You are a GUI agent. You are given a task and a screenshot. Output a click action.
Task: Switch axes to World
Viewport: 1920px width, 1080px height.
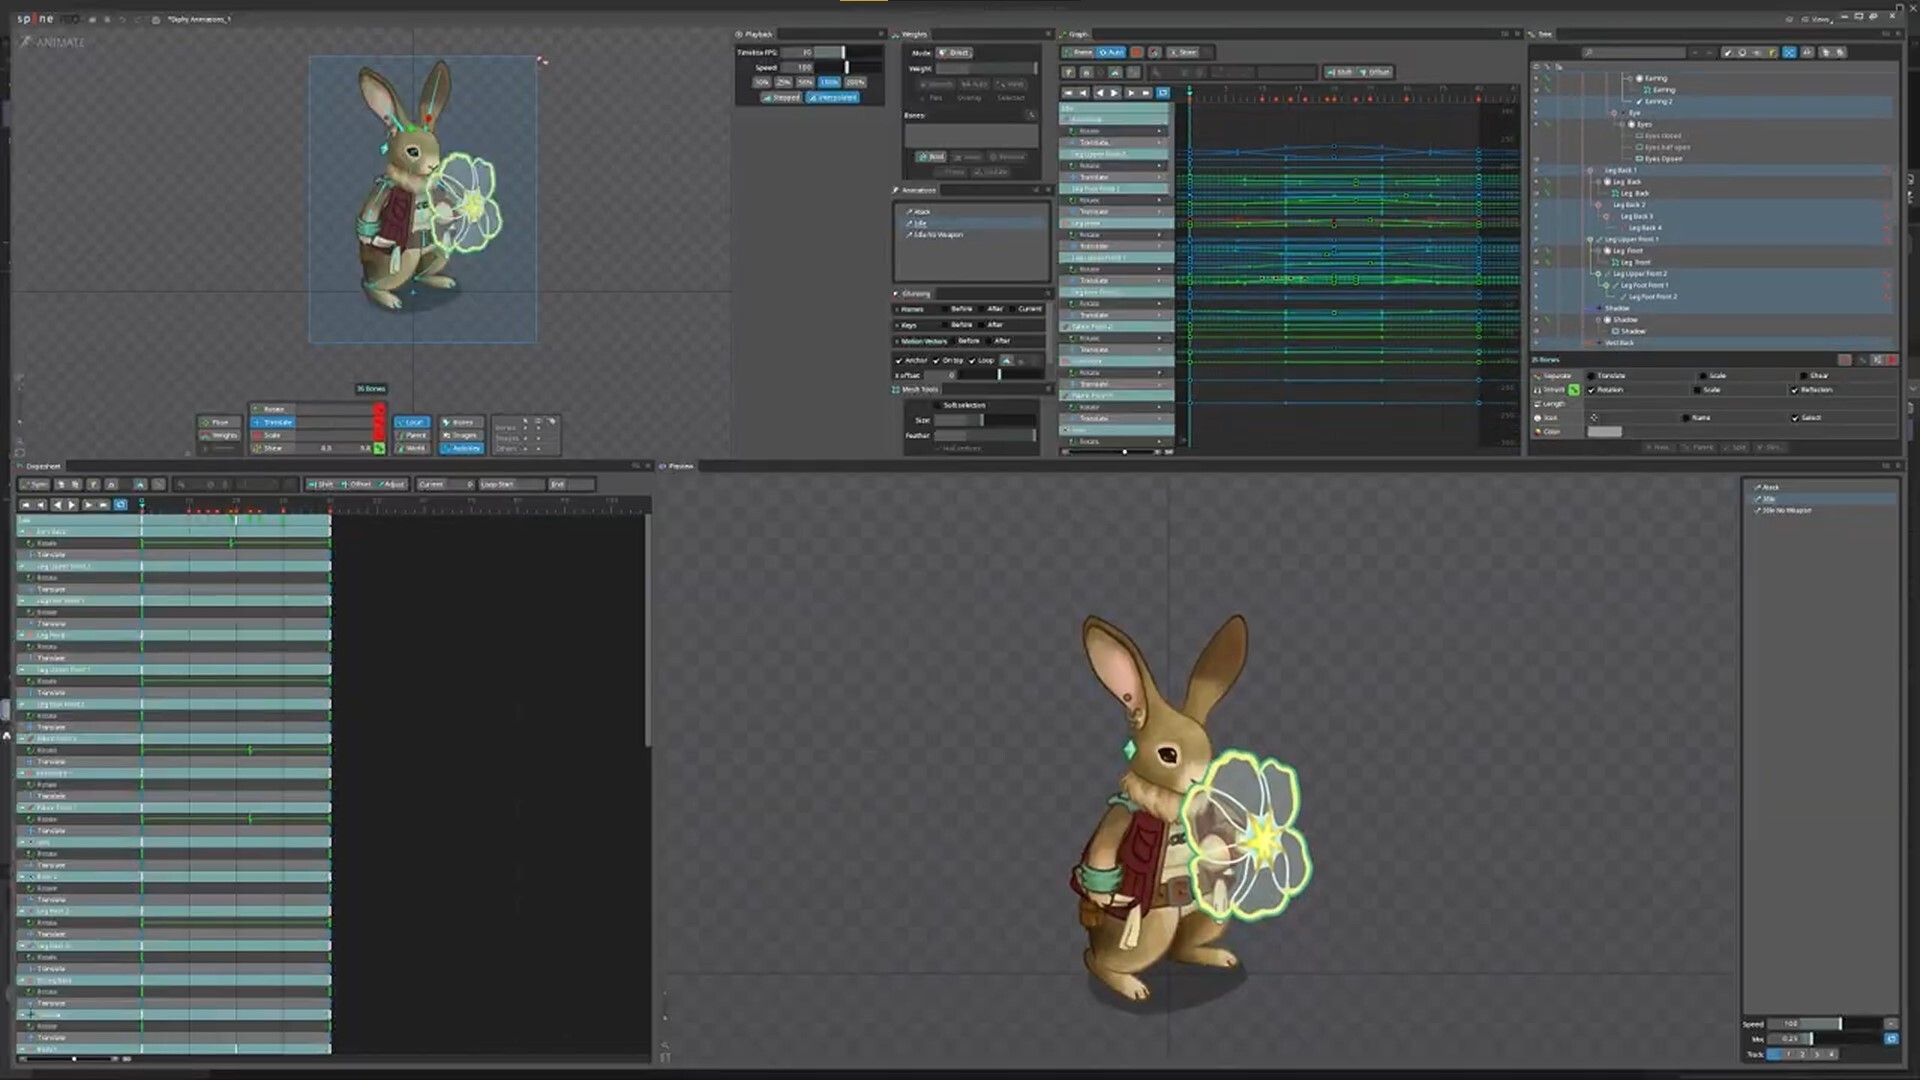(412, 448)
